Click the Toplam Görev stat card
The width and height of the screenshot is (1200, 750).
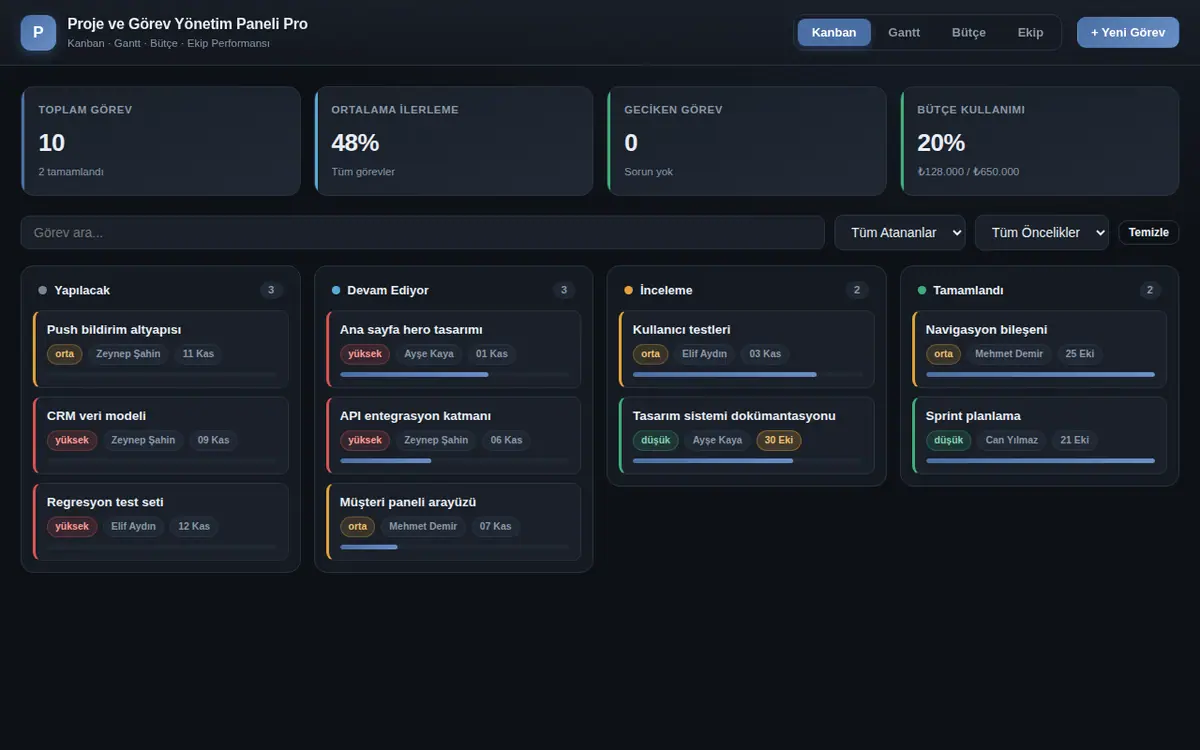(x=161, y=141)
